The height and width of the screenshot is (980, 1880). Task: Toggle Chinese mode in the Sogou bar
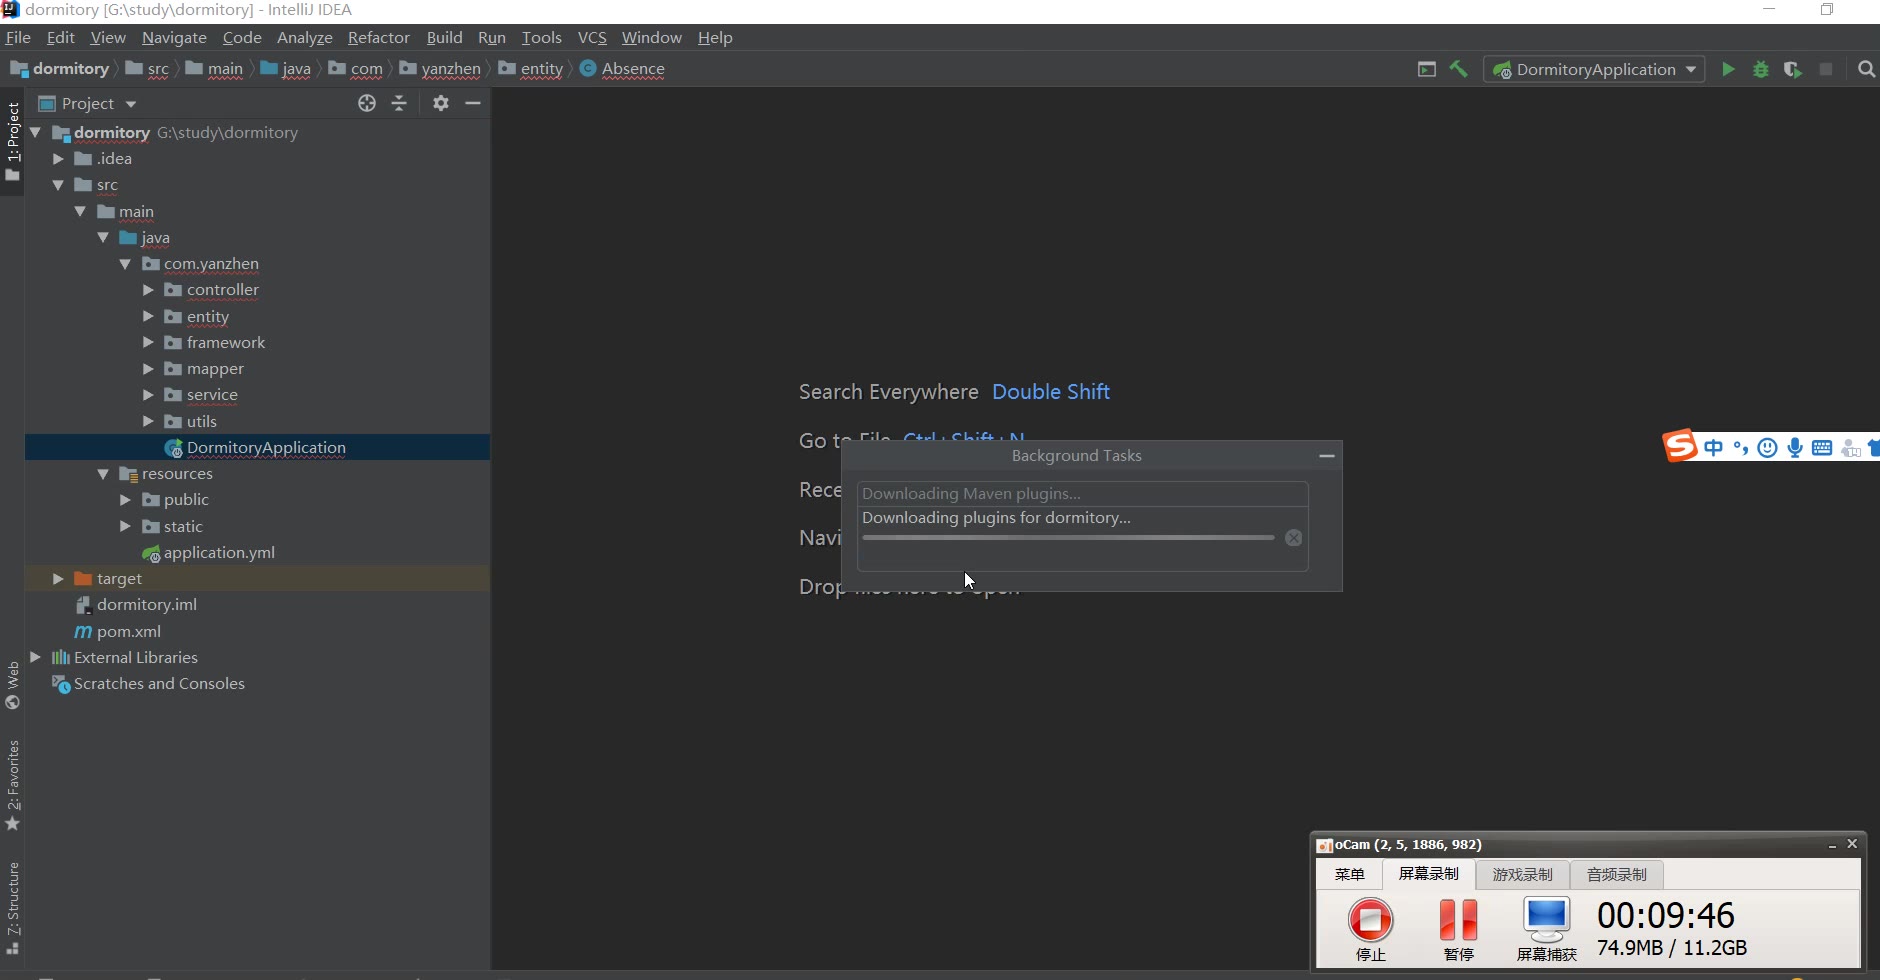pyautogui.click(x=1714, y=448)
